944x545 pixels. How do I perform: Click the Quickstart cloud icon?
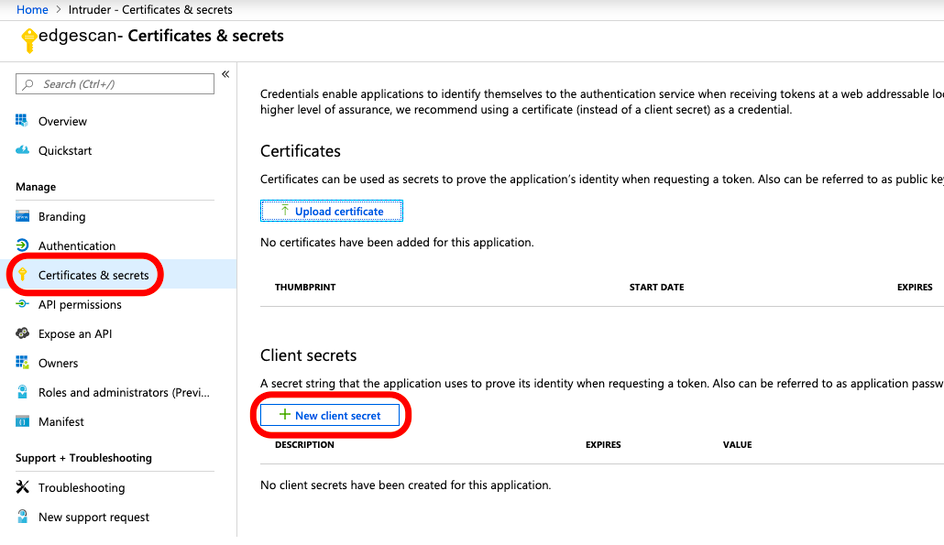point(22,150)
